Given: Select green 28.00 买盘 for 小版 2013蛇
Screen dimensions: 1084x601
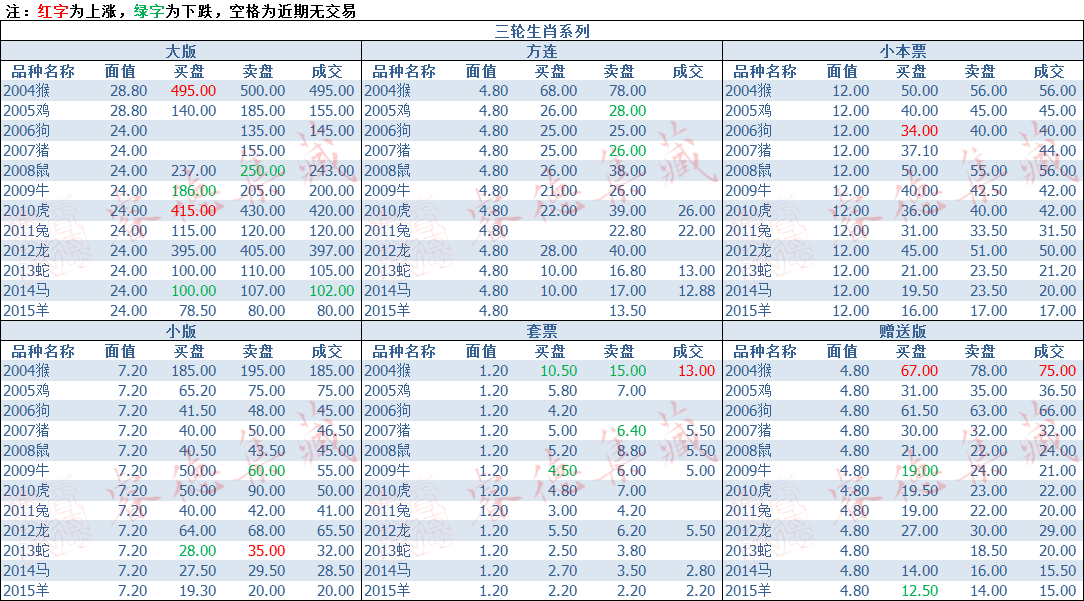Looking at the screenshot, I should [x=198, y=551].
